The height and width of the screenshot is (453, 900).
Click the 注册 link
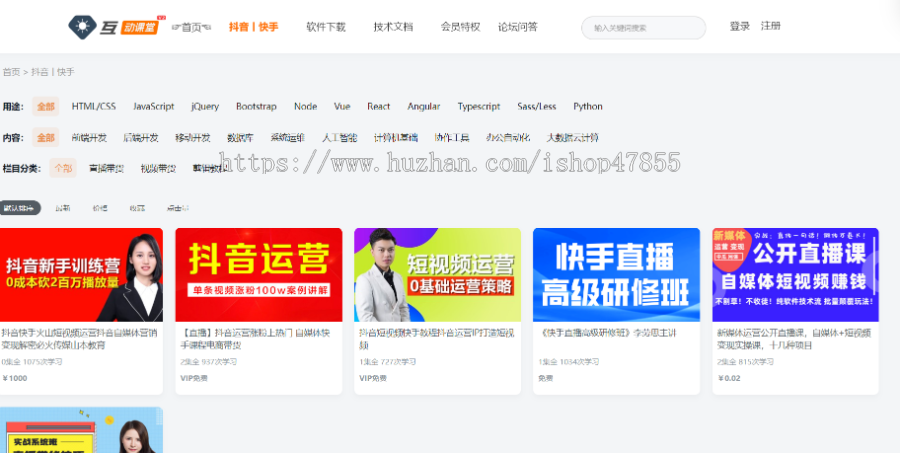pos(771,26)
